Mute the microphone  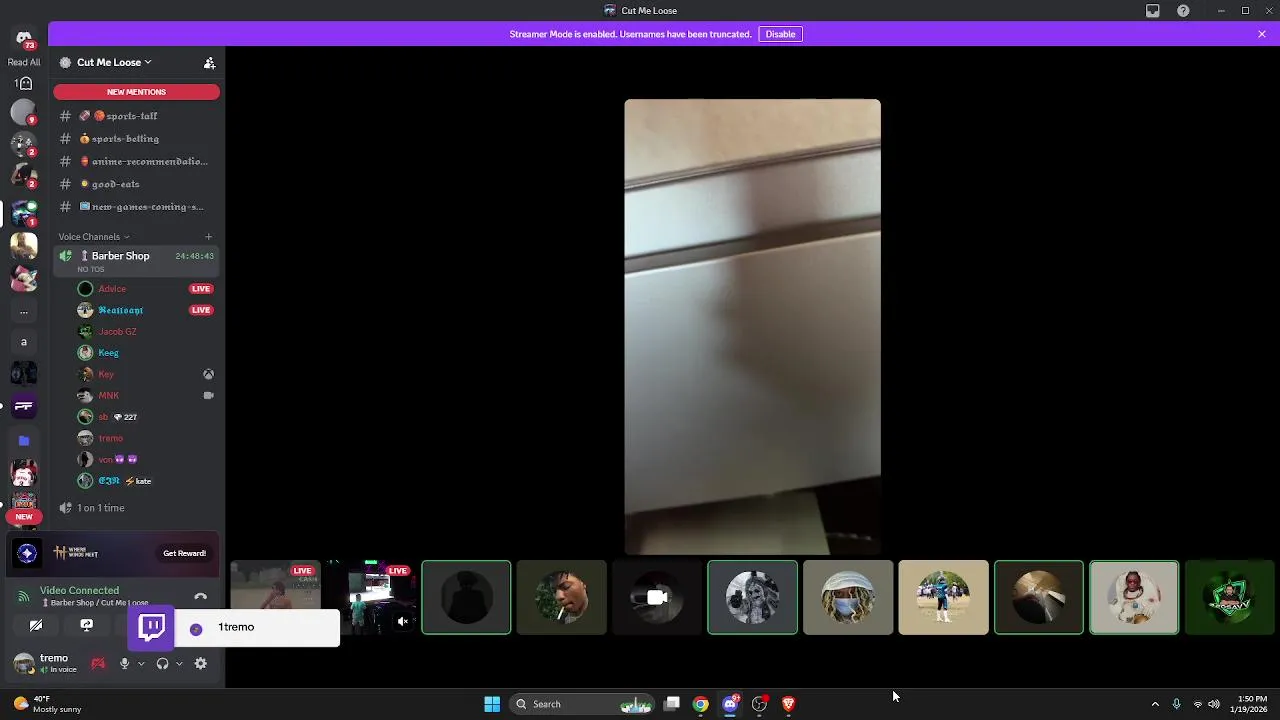click(125, 663)
